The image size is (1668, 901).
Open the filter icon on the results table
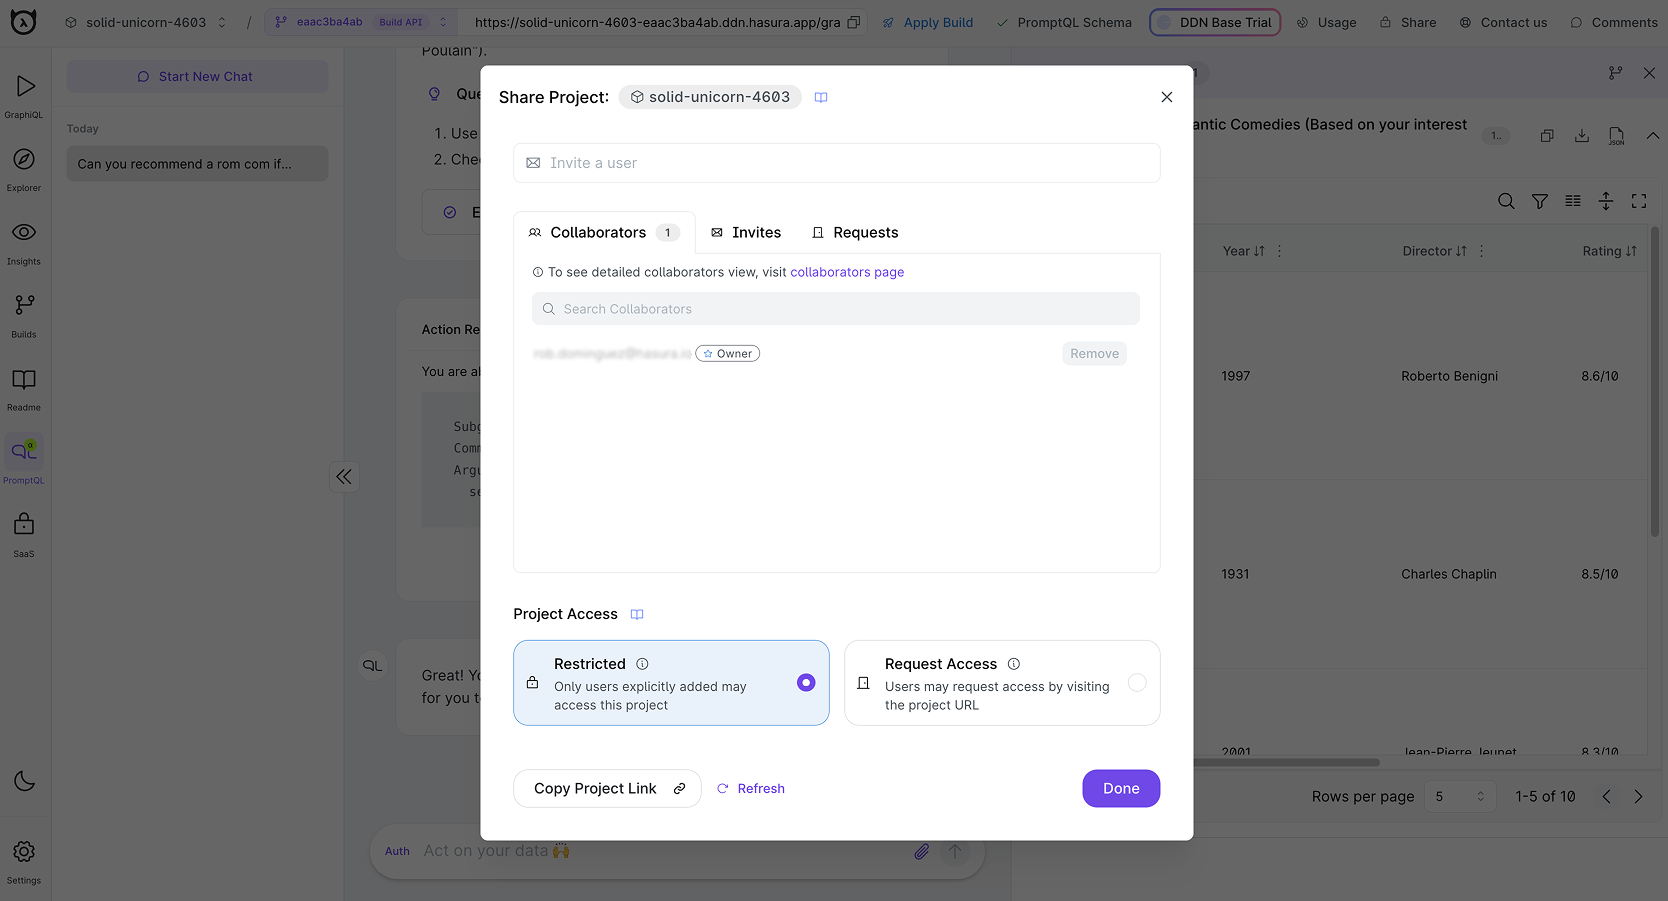[x=1539, y=201]
